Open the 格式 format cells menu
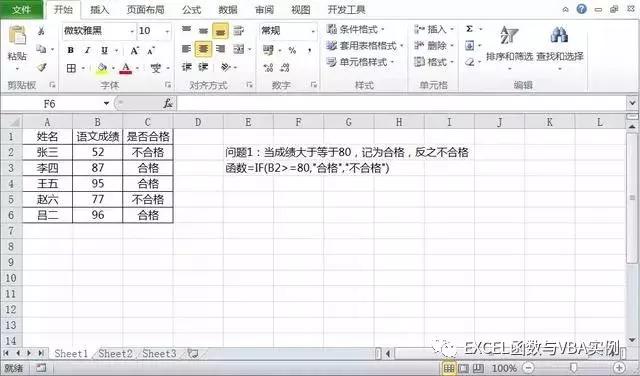 click(434, 62)
